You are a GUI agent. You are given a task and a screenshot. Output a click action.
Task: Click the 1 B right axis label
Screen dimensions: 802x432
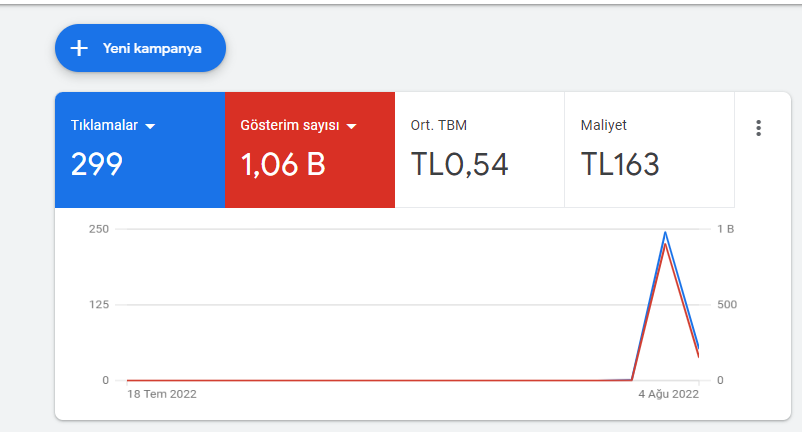[725, 229]
